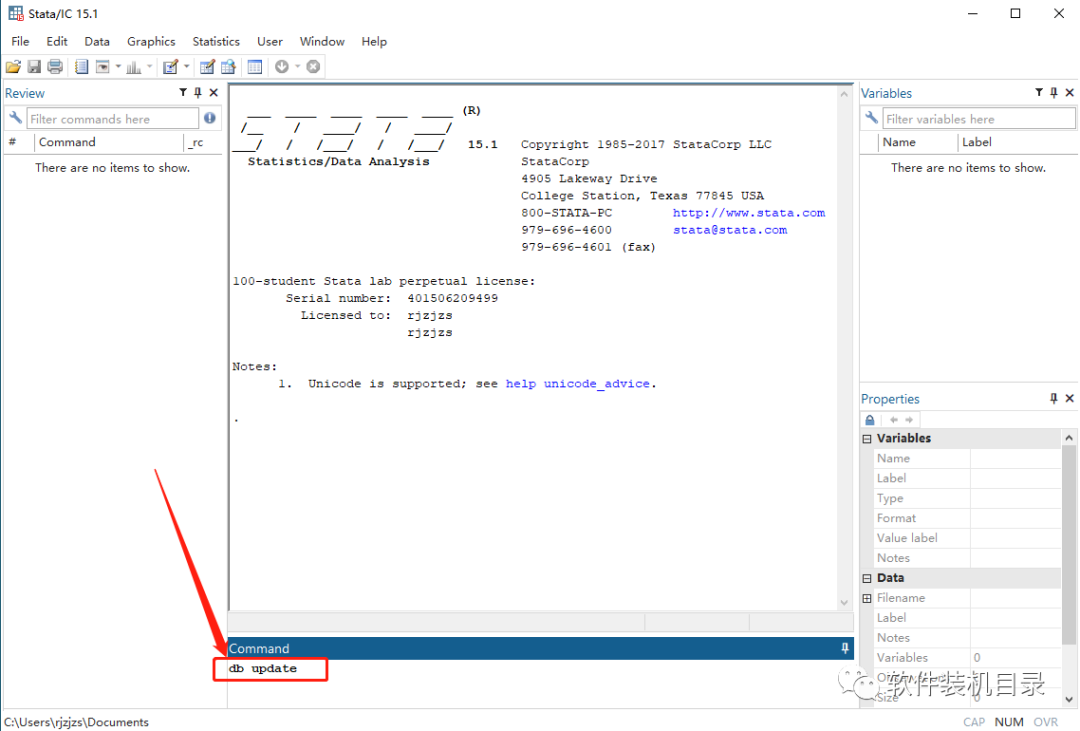The width and height of the screenshot is (1080, 731).
Task: Click the Properties scrollbar up arrow
Action: tap(1069, 438)
